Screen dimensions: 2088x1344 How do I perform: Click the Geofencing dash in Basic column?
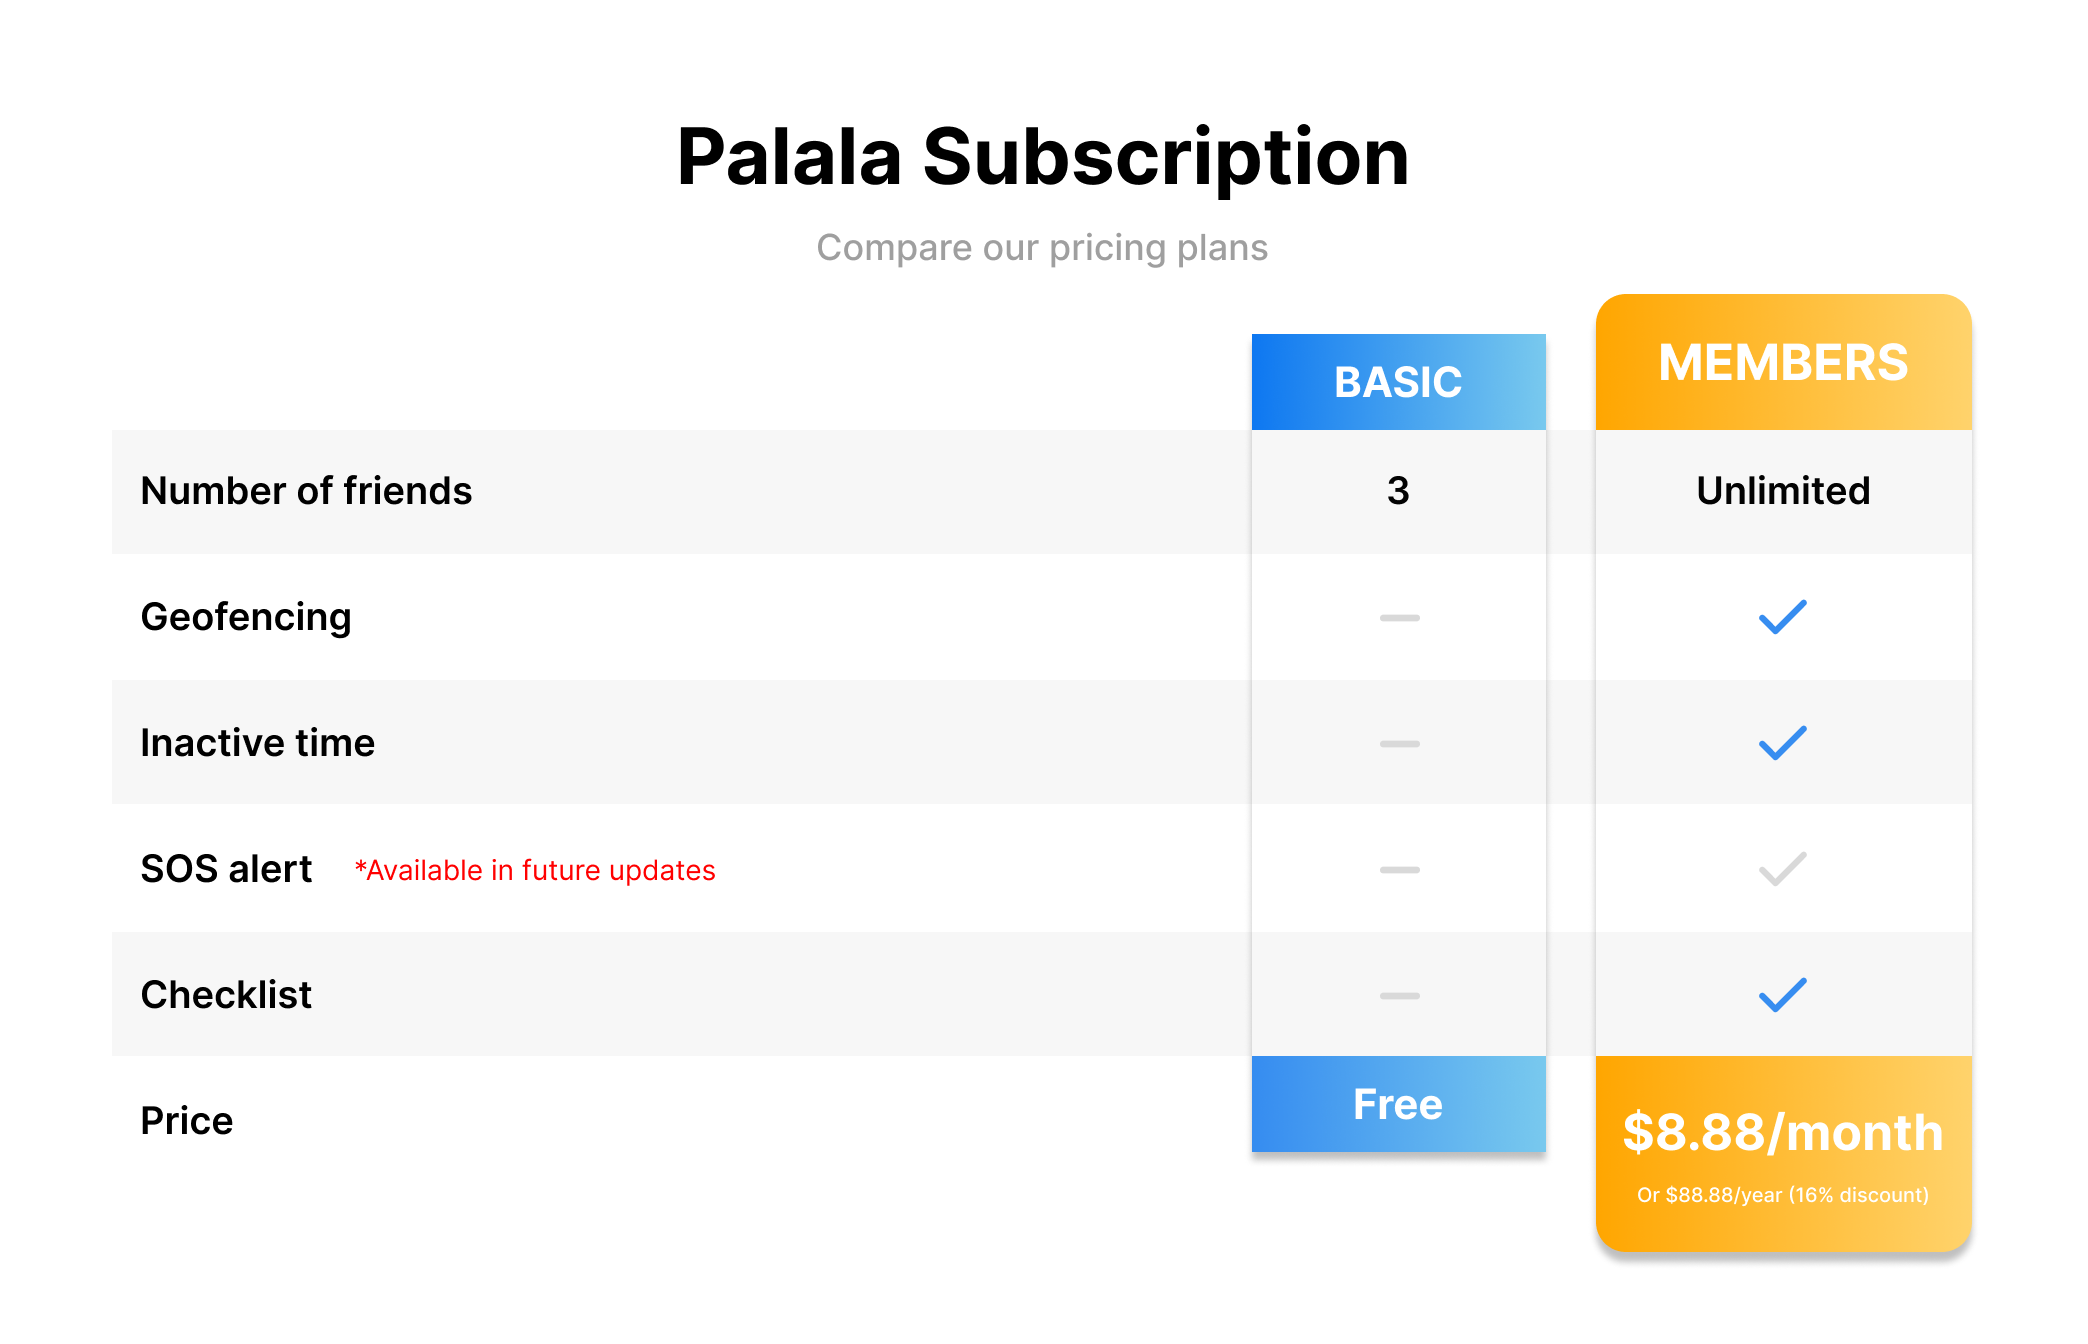[1399, 618]
